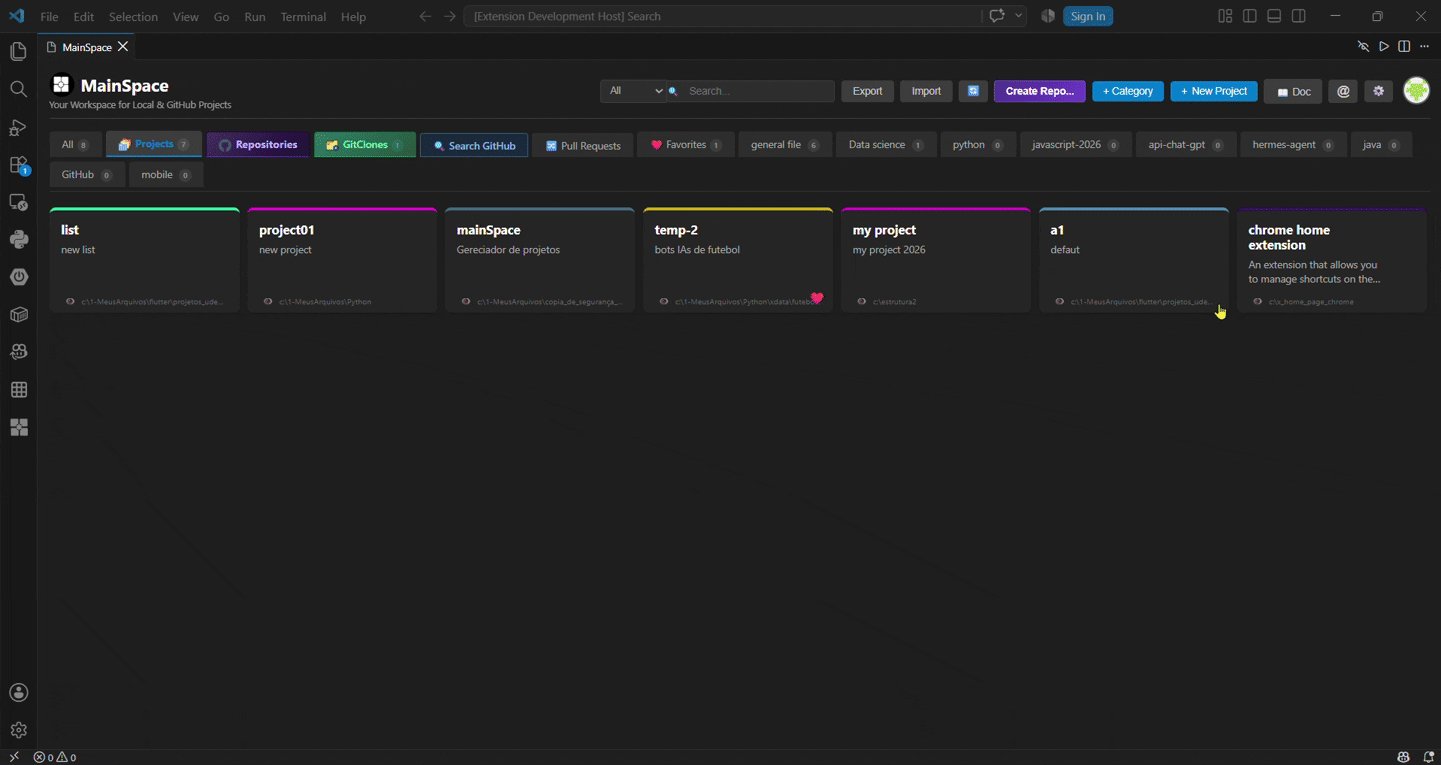Toggle the favorite heart on the temp-2 card
Viewport: 1441px width, 765px height.
tap(817, 298)
